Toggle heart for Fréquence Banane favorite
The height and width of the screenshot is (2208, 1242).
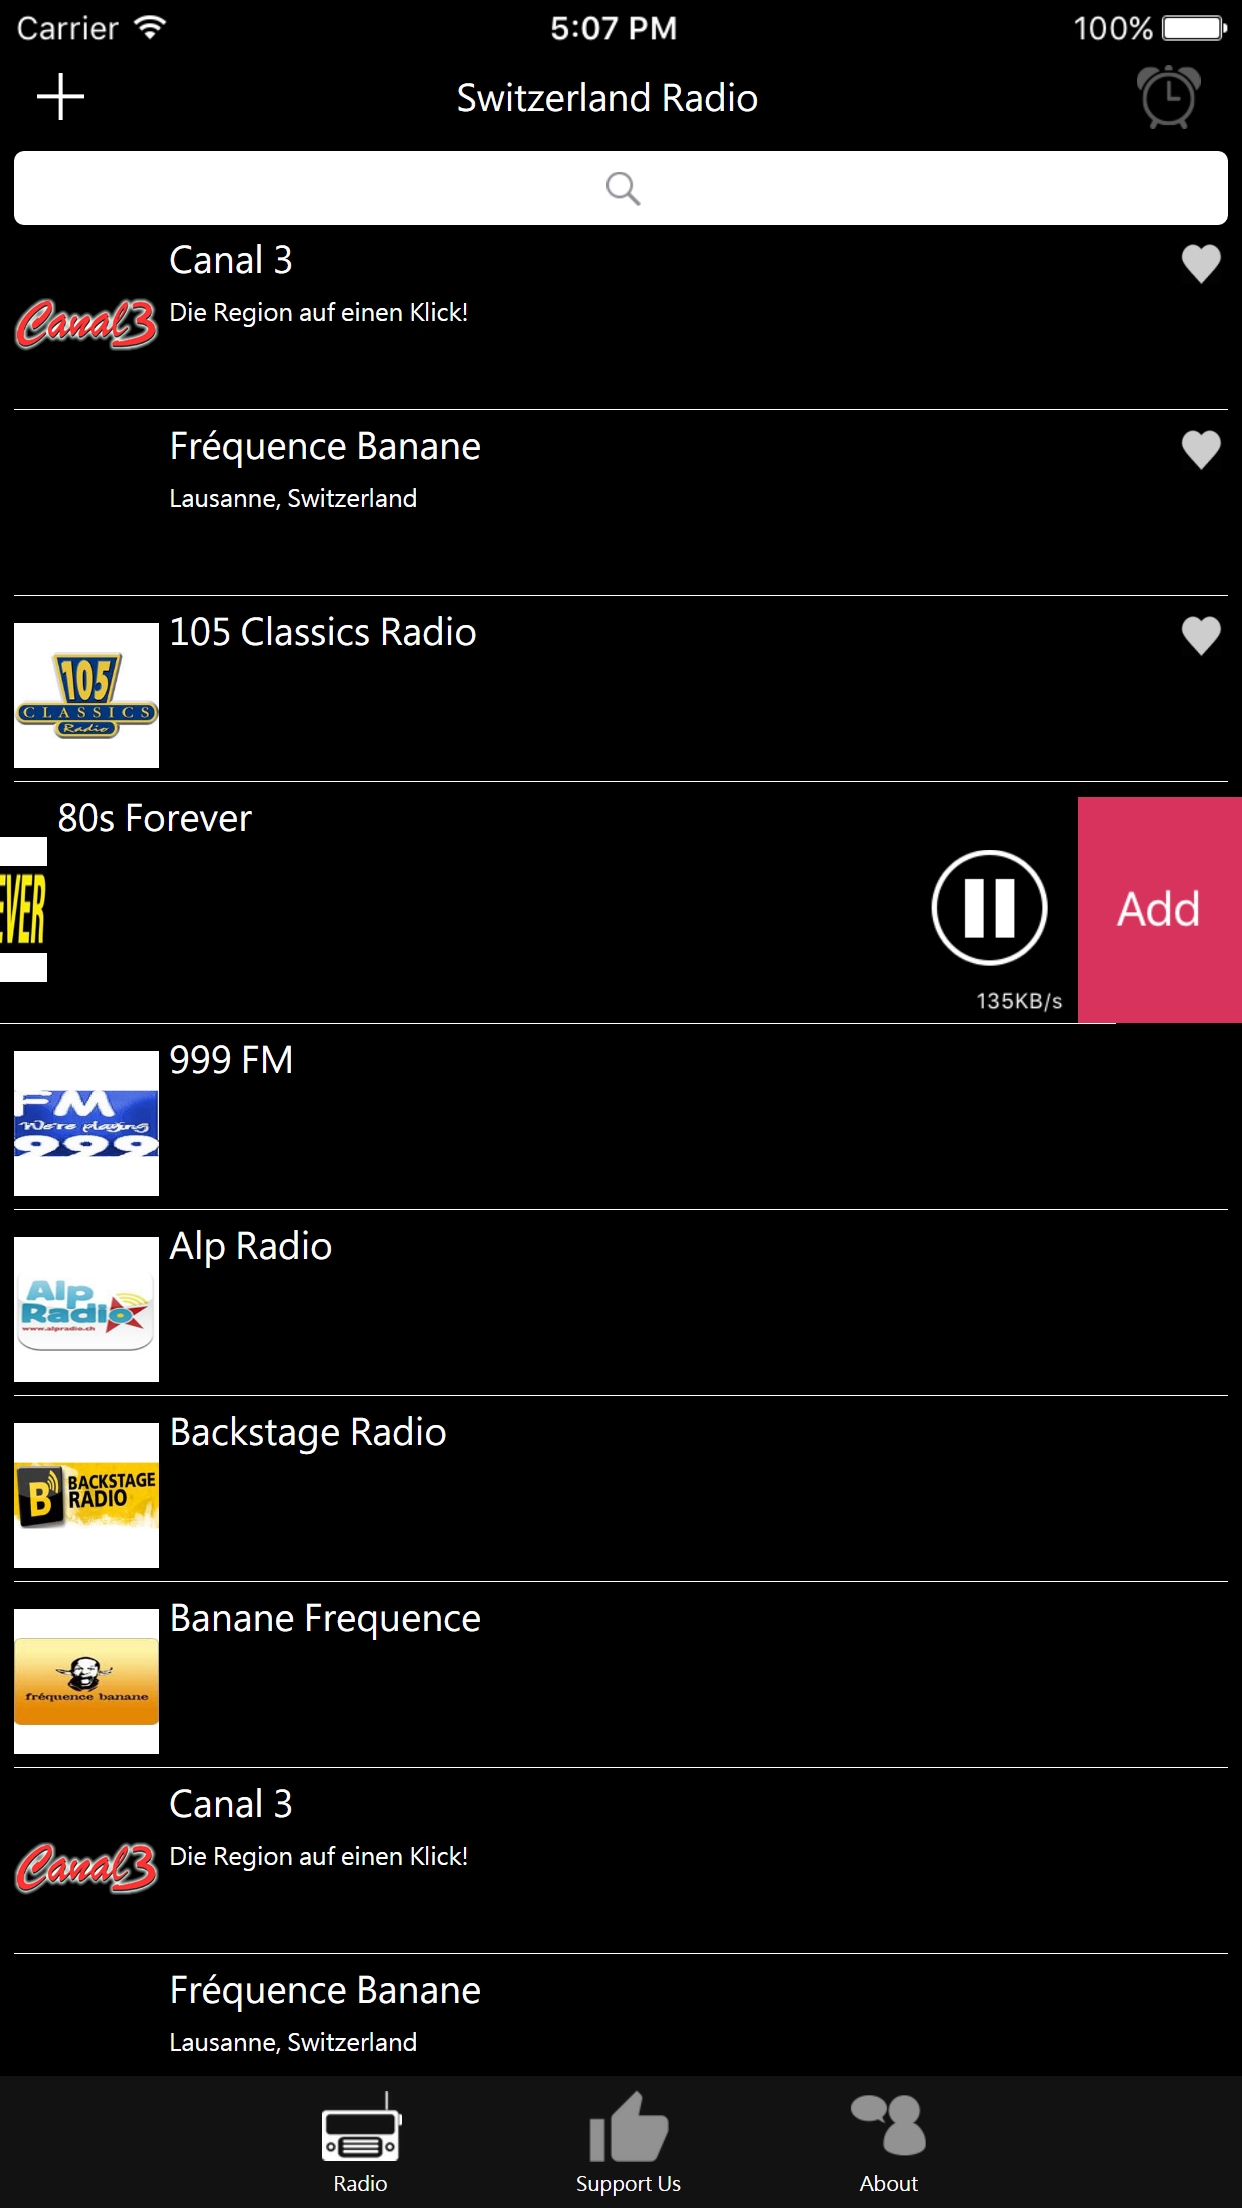click(x=1201, y=450)
